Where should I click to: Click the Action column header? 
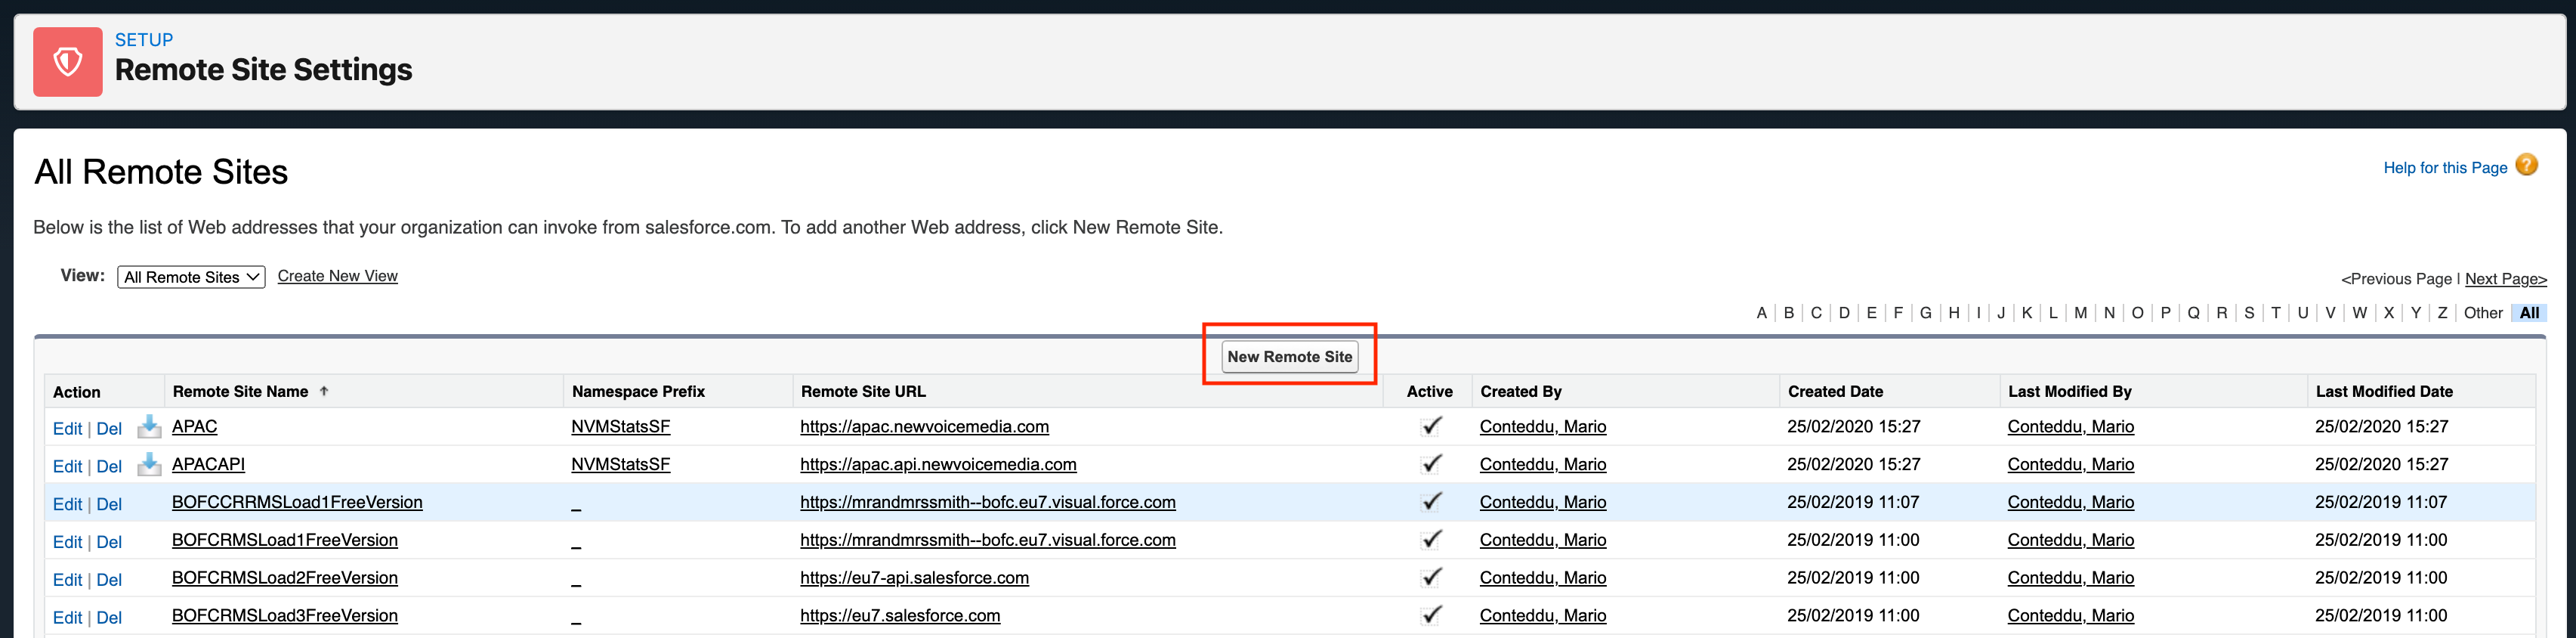pos(77,393)
